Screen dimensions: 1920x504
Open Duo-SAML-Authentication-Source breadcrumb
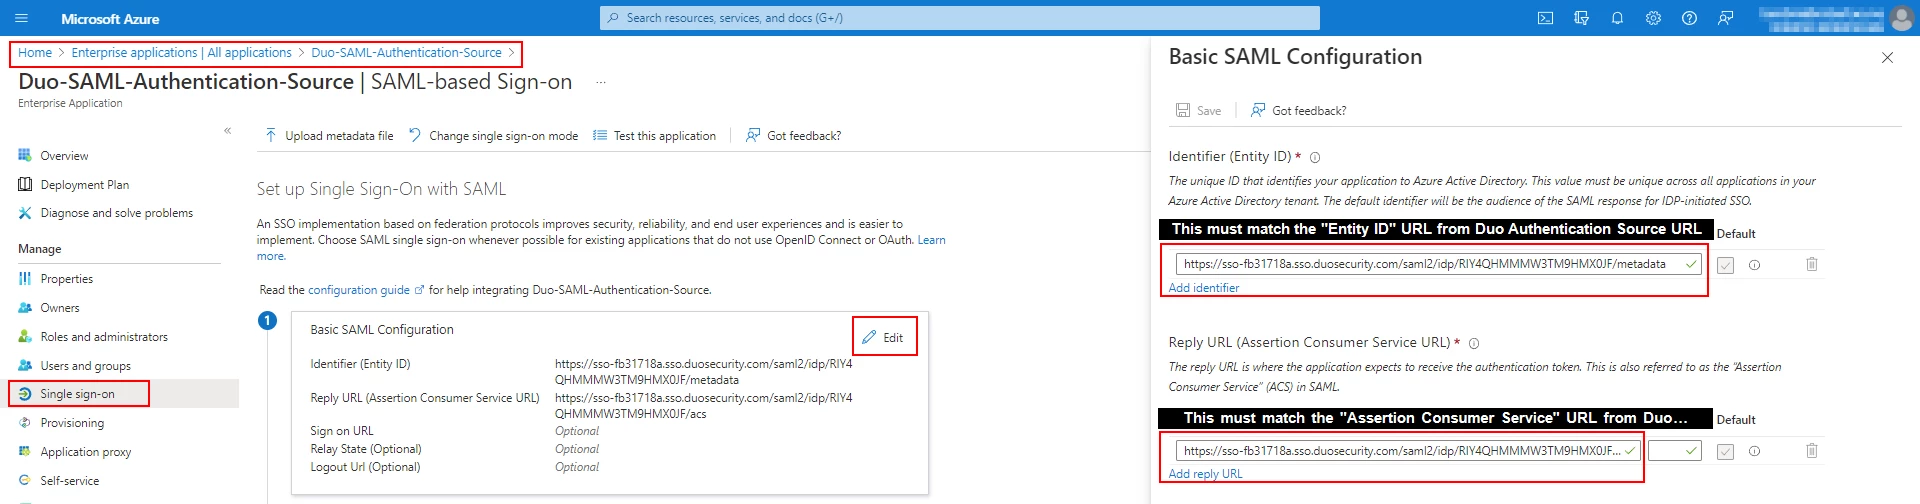click(x=406, y=53)
